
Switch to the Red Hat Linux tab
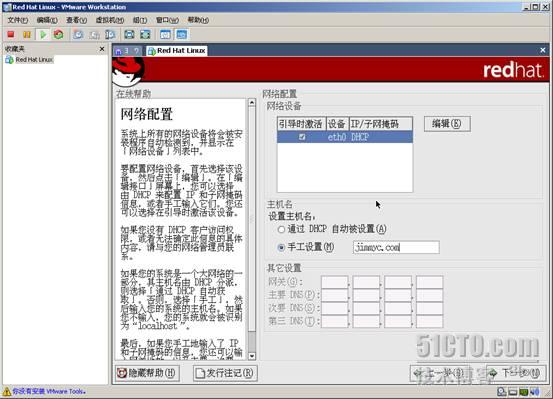[177, 51]
